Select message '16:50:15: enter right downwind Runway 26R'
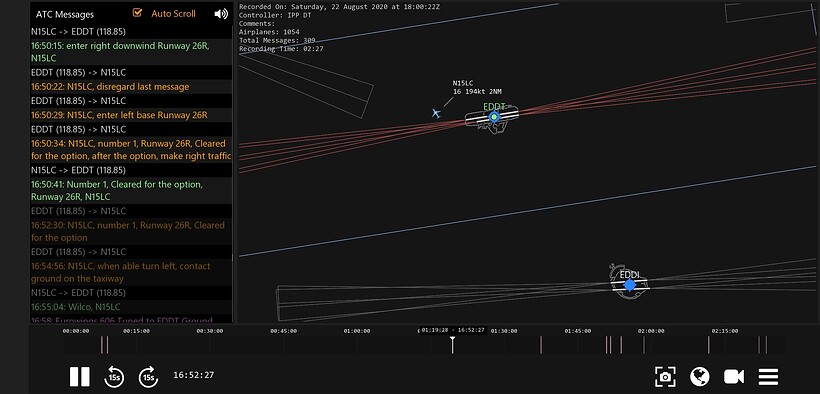Viewport: 820px width, 394px height. (x=131, y=52)
